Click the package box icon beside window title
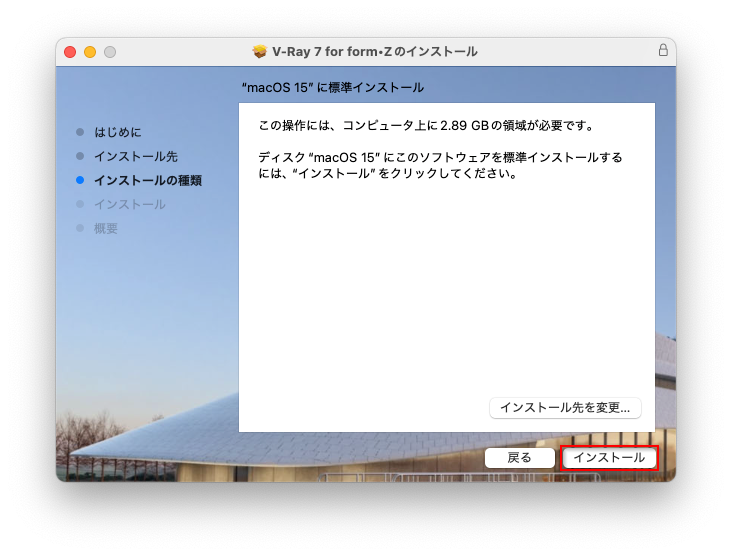Screen dimensions: 732x556 click(x=260, y=51)
